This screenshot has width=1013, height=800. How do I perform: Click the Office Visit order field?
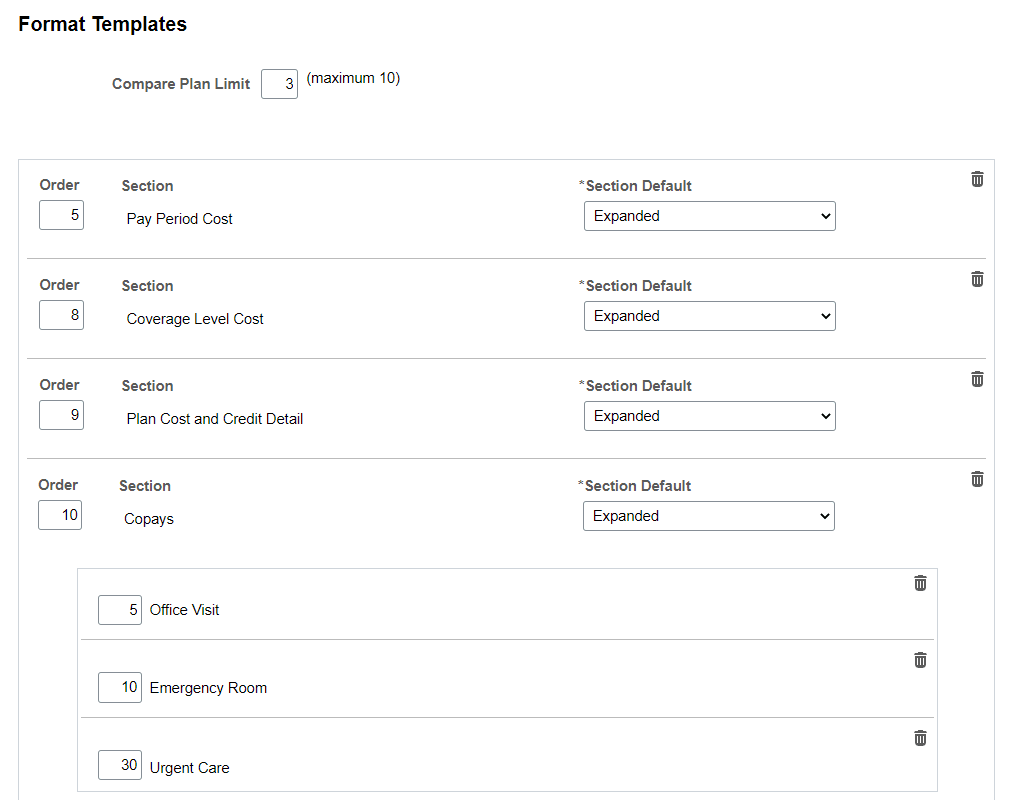tap(120, 610)
